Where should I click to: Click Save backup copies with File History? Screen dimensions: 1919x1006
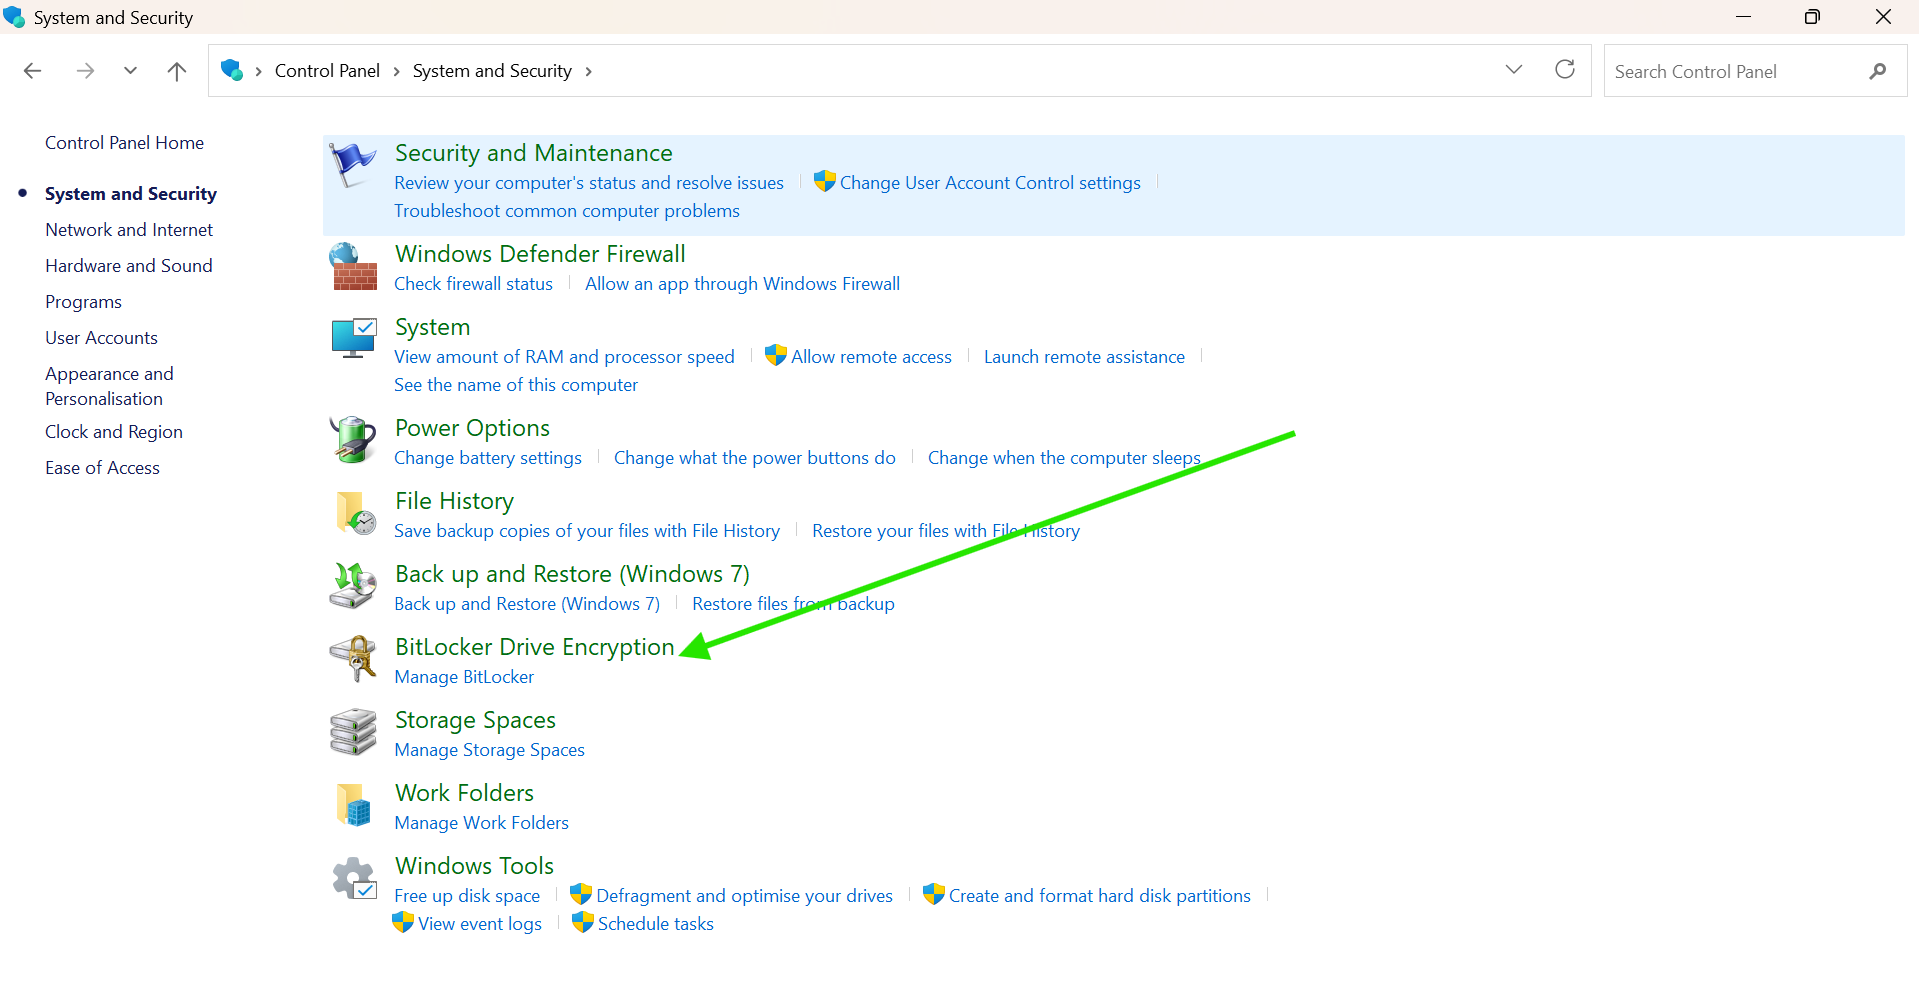coord(587,531)
